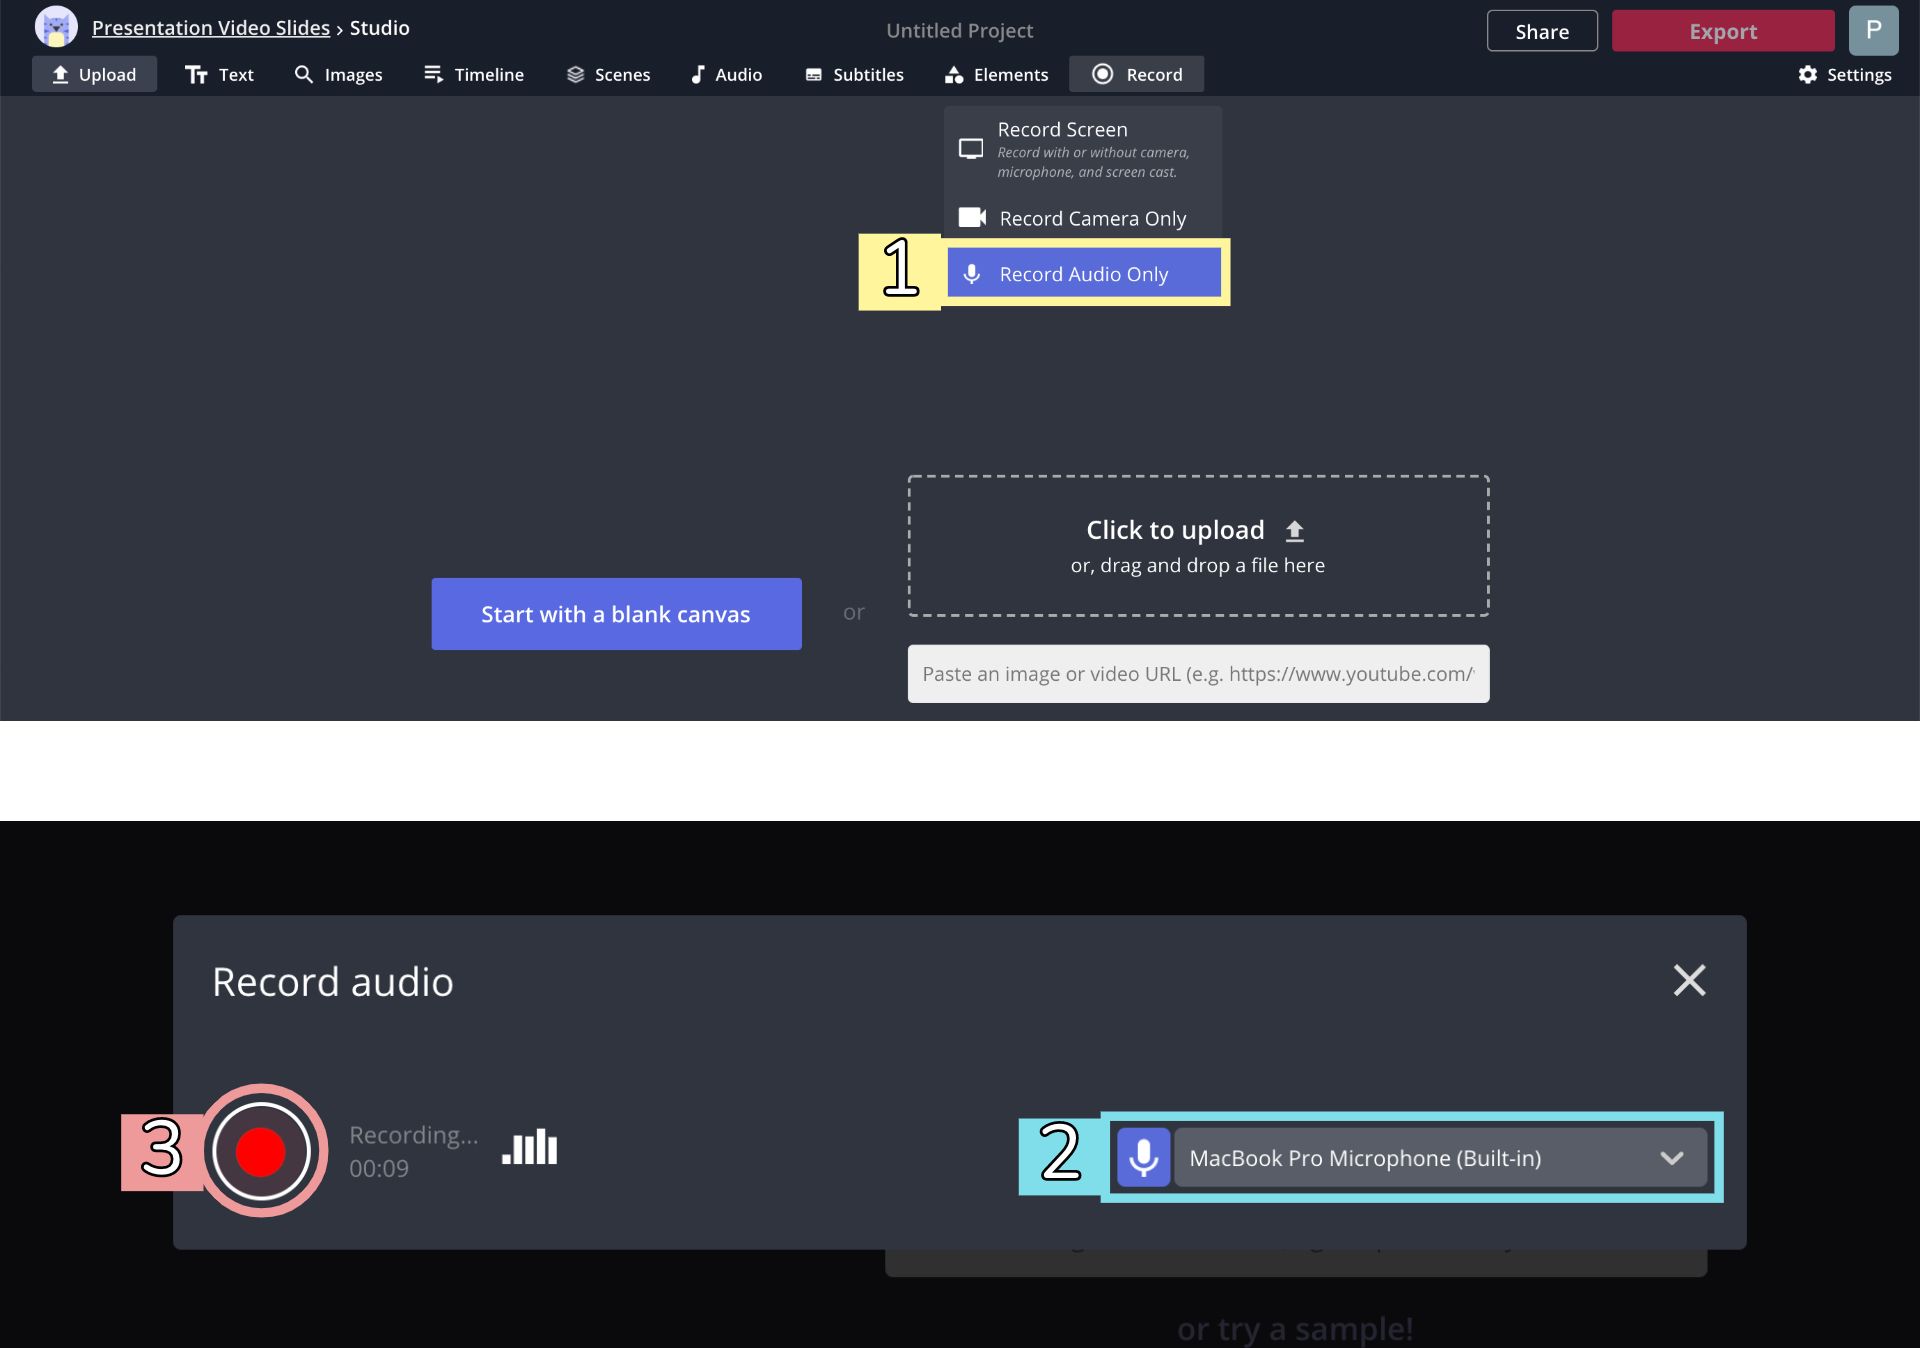The width and height of the screenshot is (1920, 1348).
Task: Focus the paste URL input field
Action: (x=1198, y=674)
